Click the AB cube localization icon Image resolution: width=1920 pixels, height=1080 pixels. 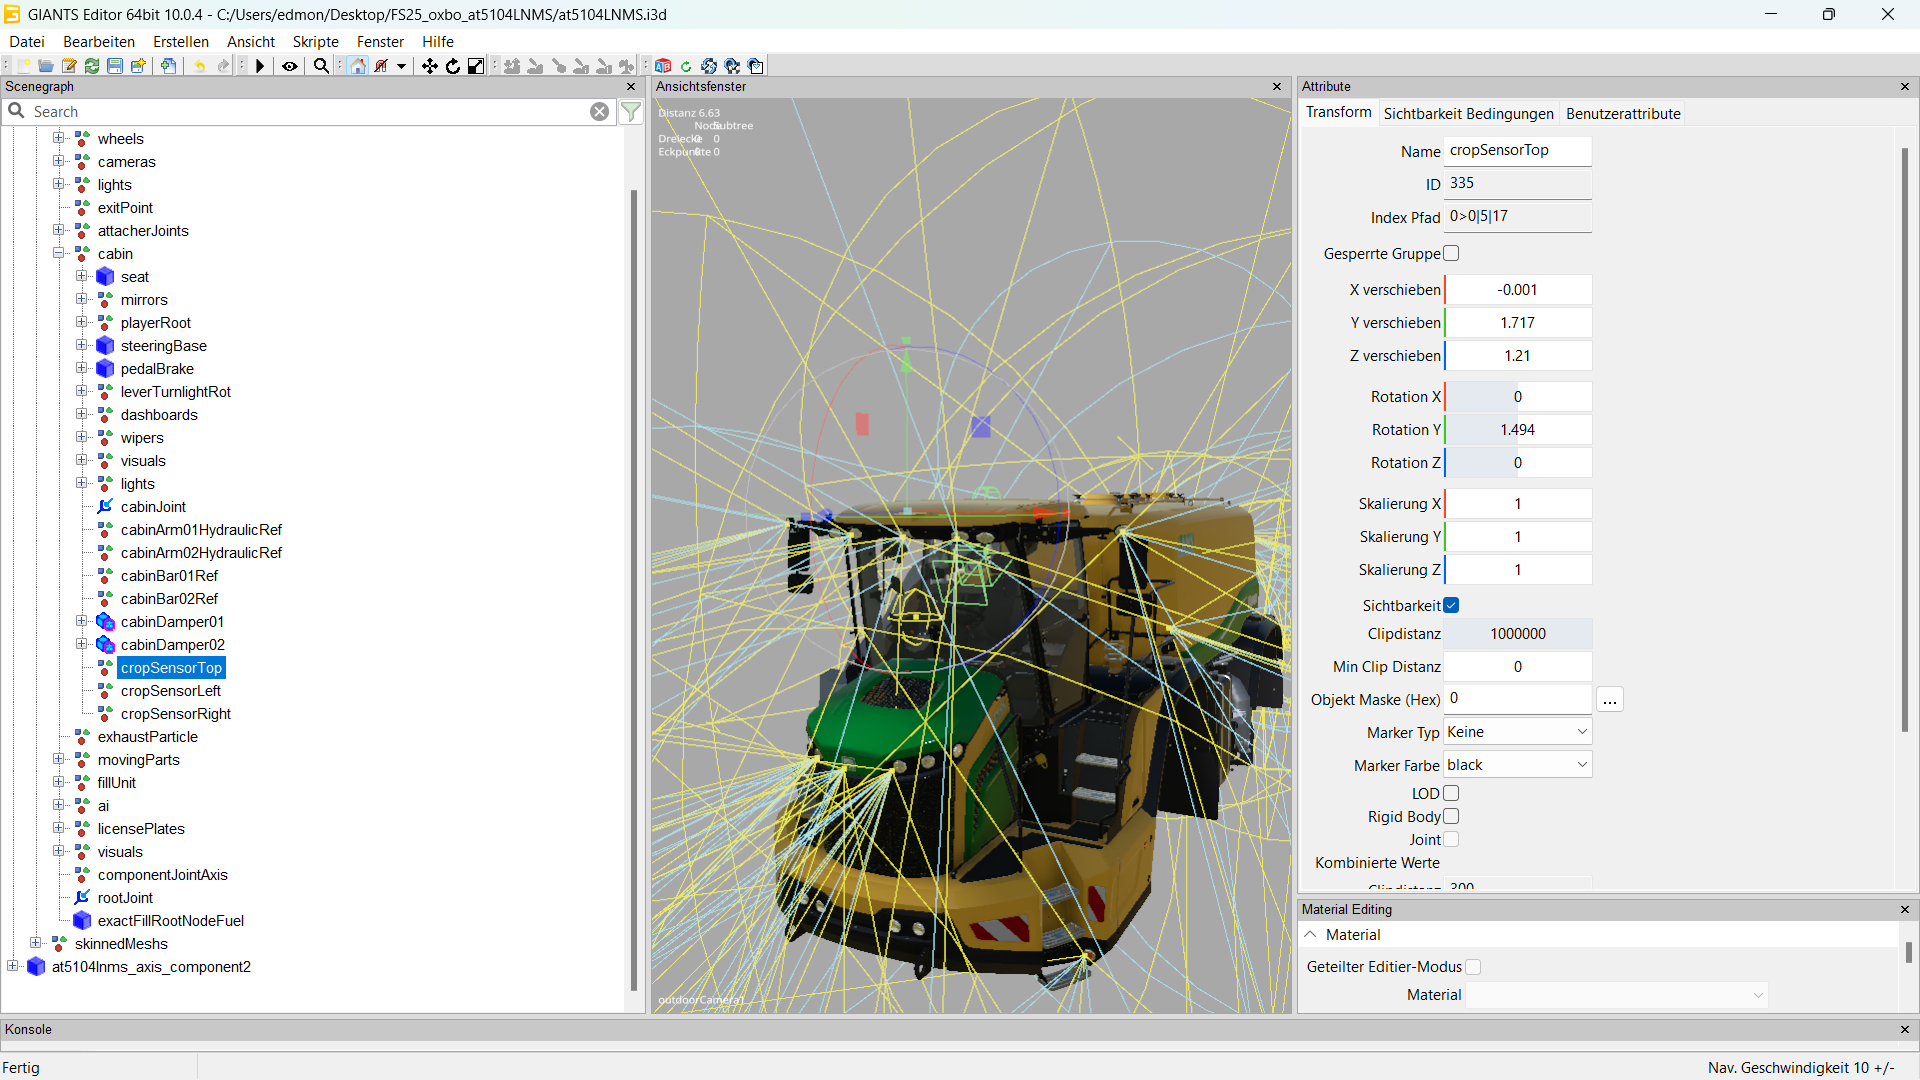[663, 66]
